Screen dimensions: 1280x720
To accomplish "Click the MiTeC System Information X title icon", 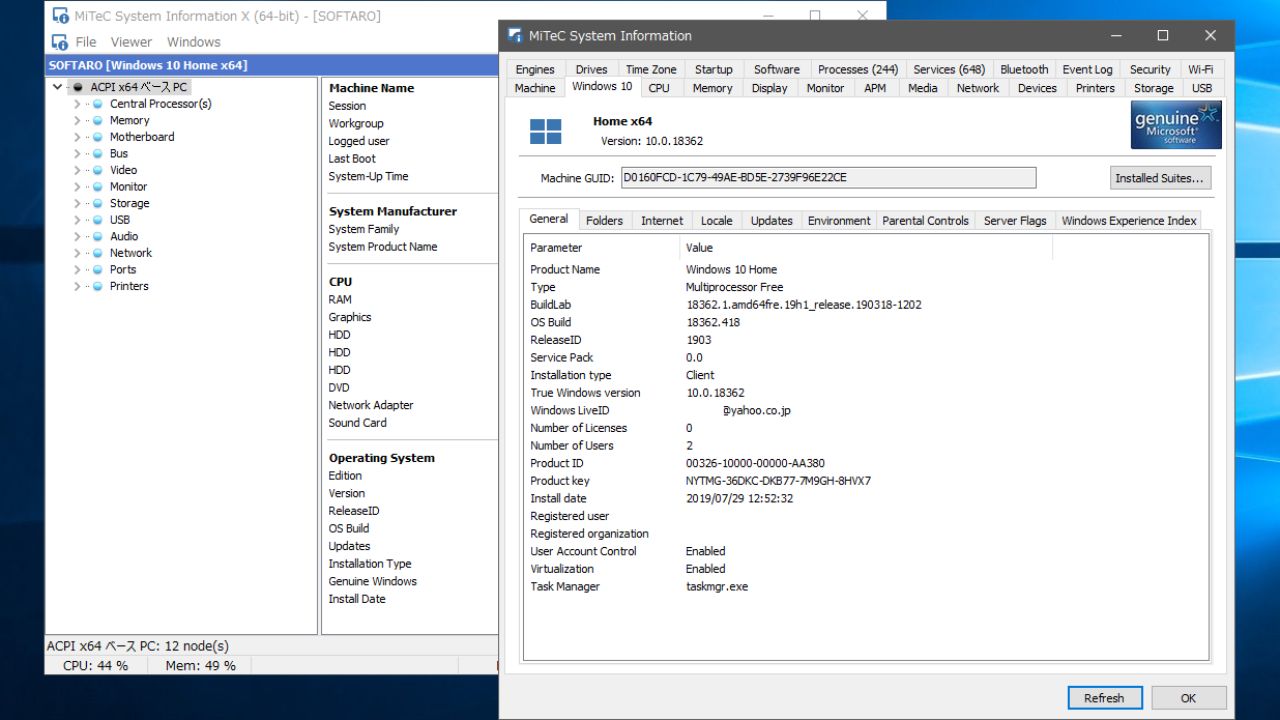I will coord(60,15).
